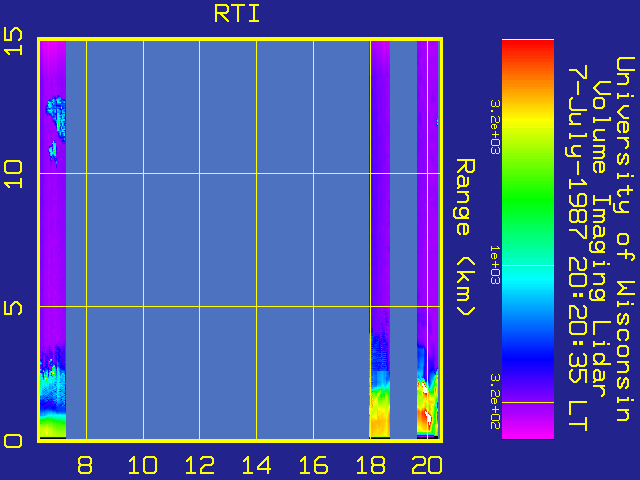Click the 7-July-1987 20:20:35 LT timestamp
This screenshot has height=480, width=640.
[578, 248]
